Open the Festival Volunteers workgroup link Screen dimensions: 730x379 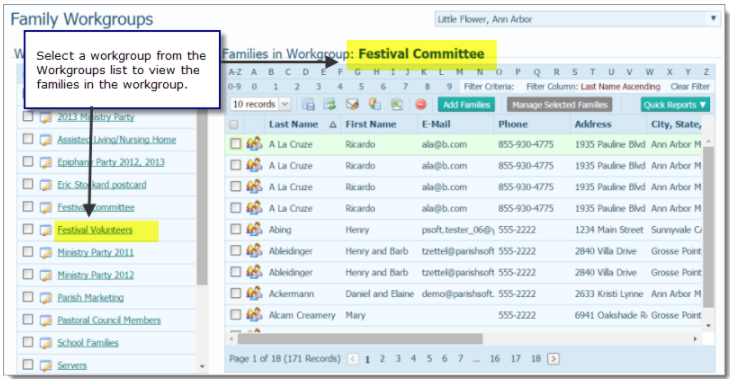95,230
